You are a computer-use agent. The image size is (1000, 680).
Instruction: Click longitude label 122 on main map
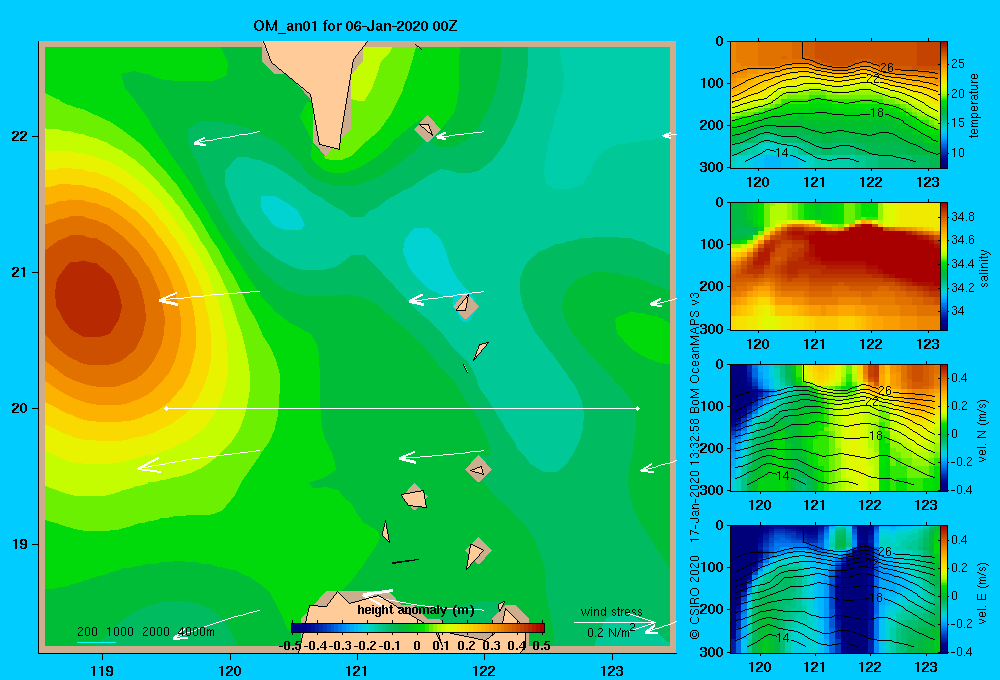point(484,670)
